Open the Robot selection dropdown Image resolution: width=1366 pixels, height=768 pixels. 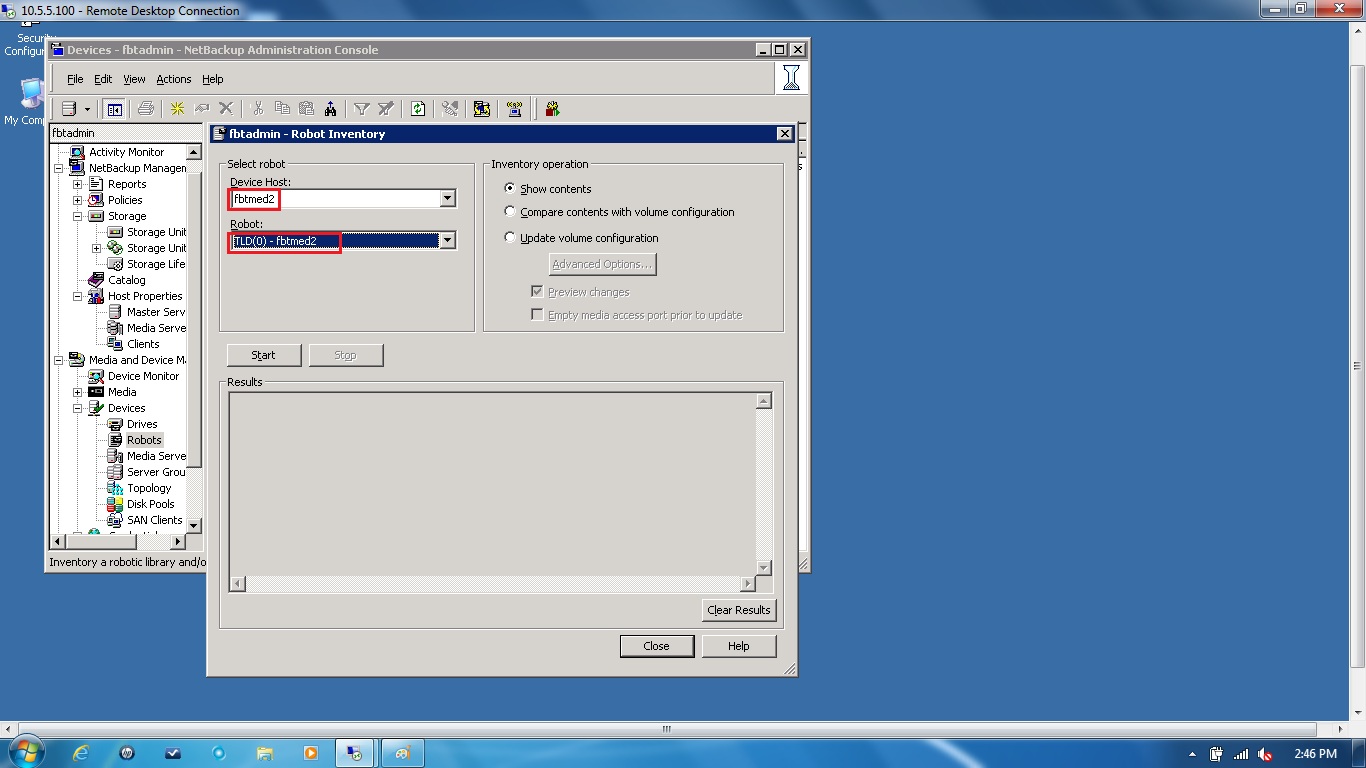tap(447, 241)
